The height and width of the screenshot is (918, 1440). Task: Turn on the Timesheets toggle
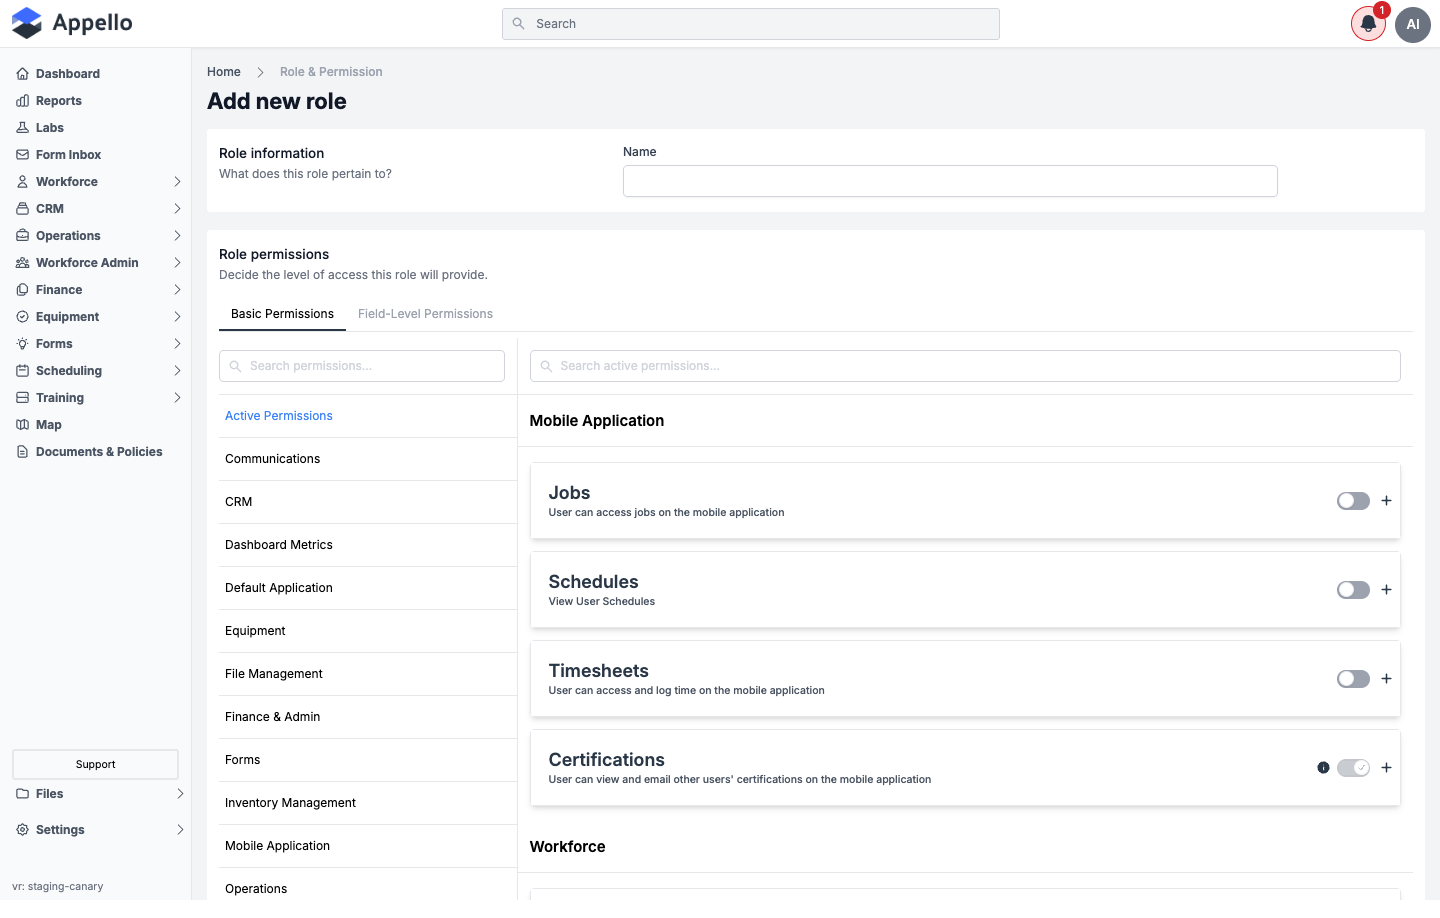[x=1353, y=679]
